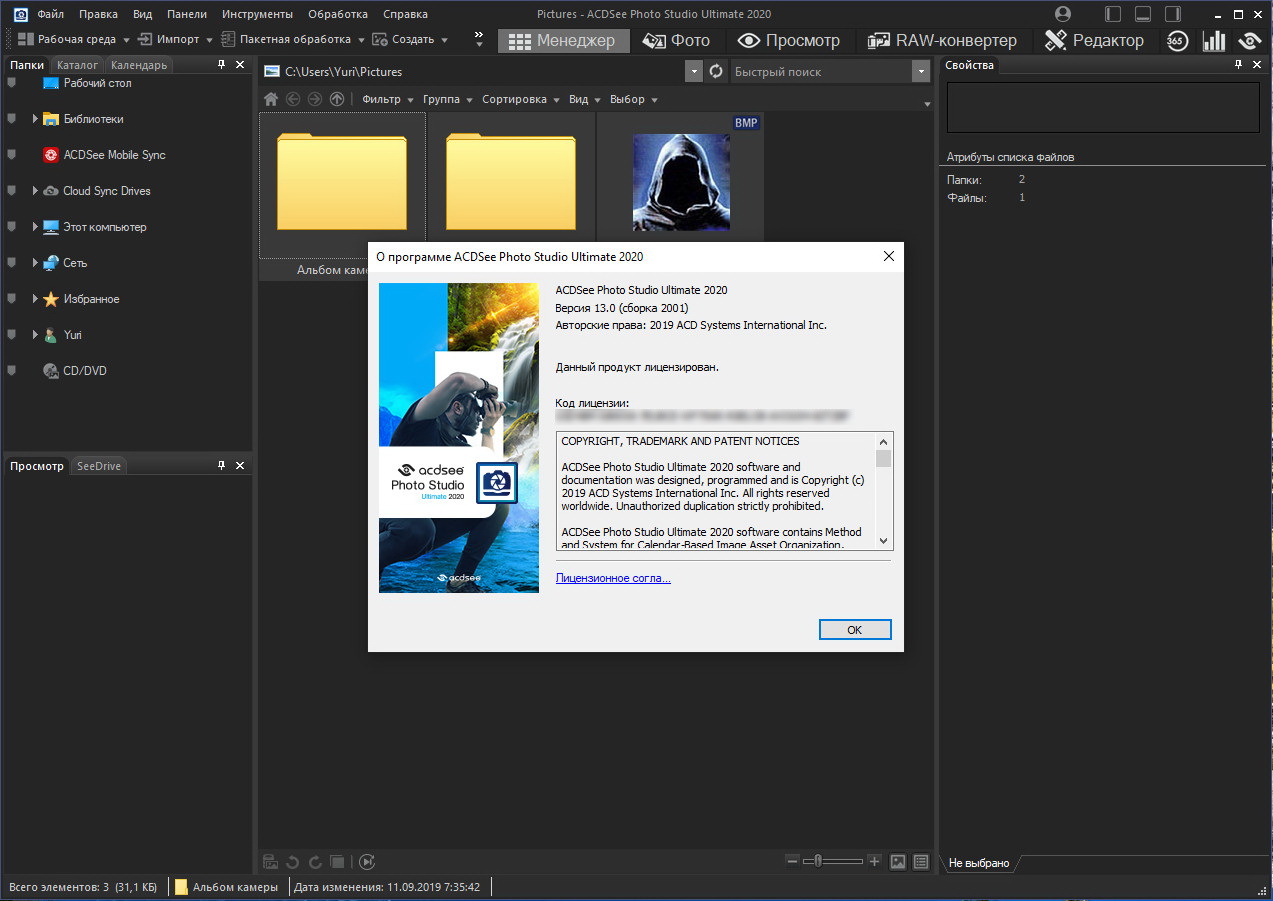This screenshot has width=1273, height=901.
Task: Open the statistics dashboard bar-chart icon
Action: point(1214,40)
